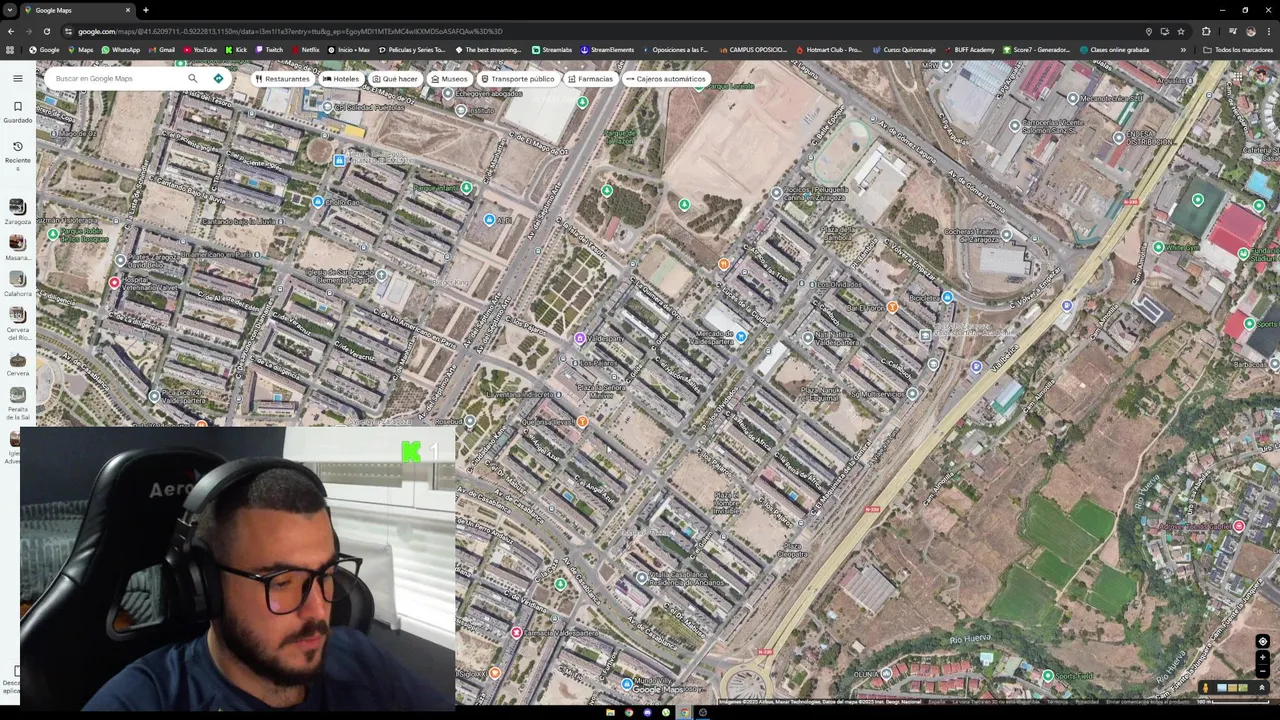The height and width of the screenshot is (720, 1280).
Task: Open the Kick bookmark
Action: [236, 50]
